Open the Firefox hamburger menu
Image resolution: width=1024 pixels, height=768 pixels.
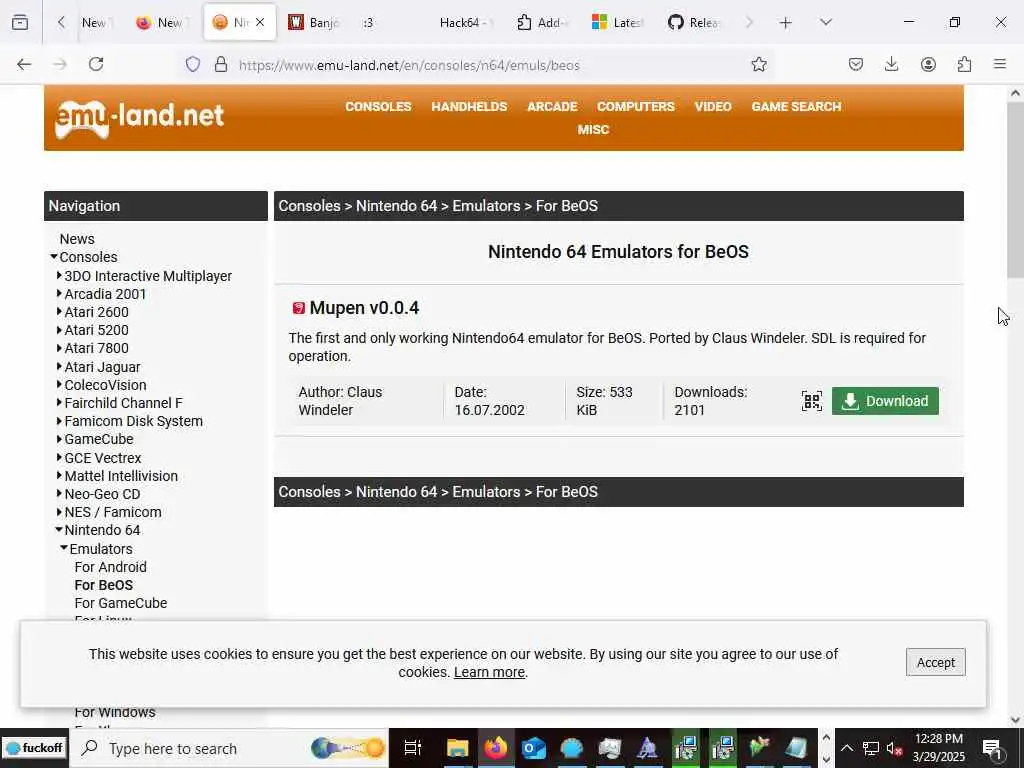(1000, 64)
